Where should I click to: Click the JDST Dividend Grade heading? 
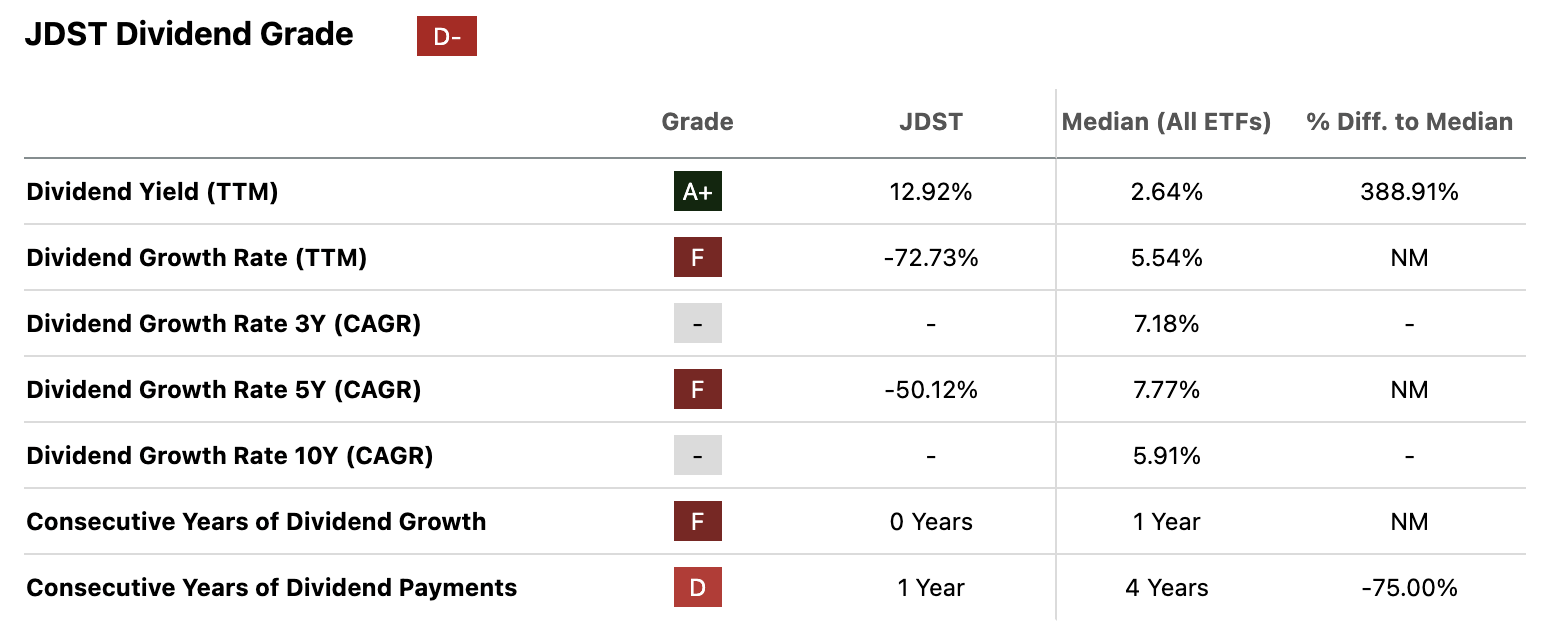(189, 35)
